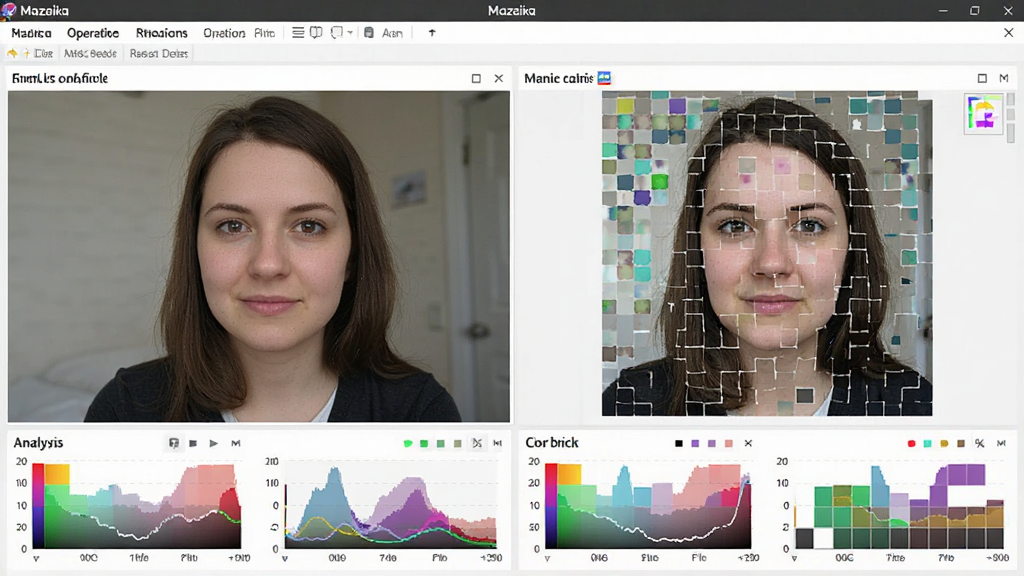Click the first icon beside the Analysis stop button
This screenshot has height=576, width=1024.
[174, 443]
